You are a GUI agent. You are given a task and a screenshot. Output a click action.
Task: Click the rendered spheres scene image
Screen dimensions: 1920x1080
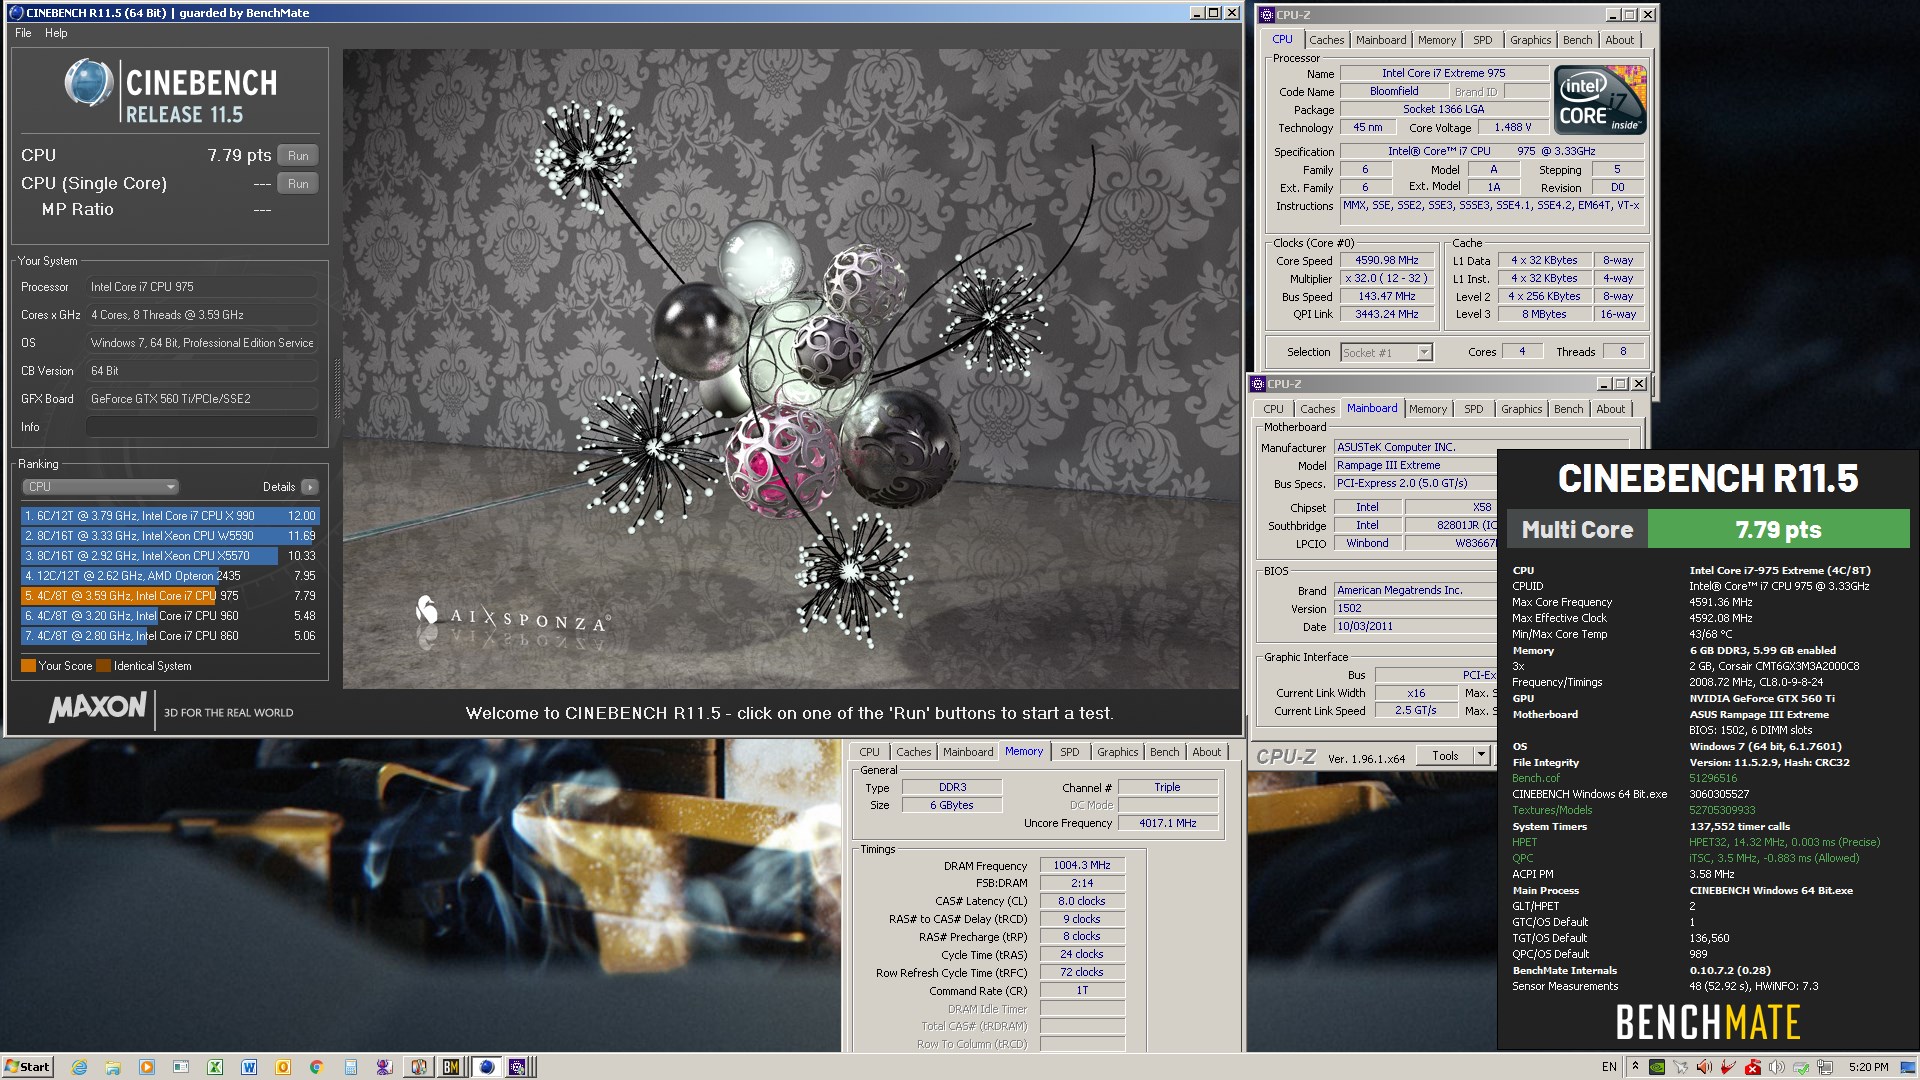pos(791,369)
